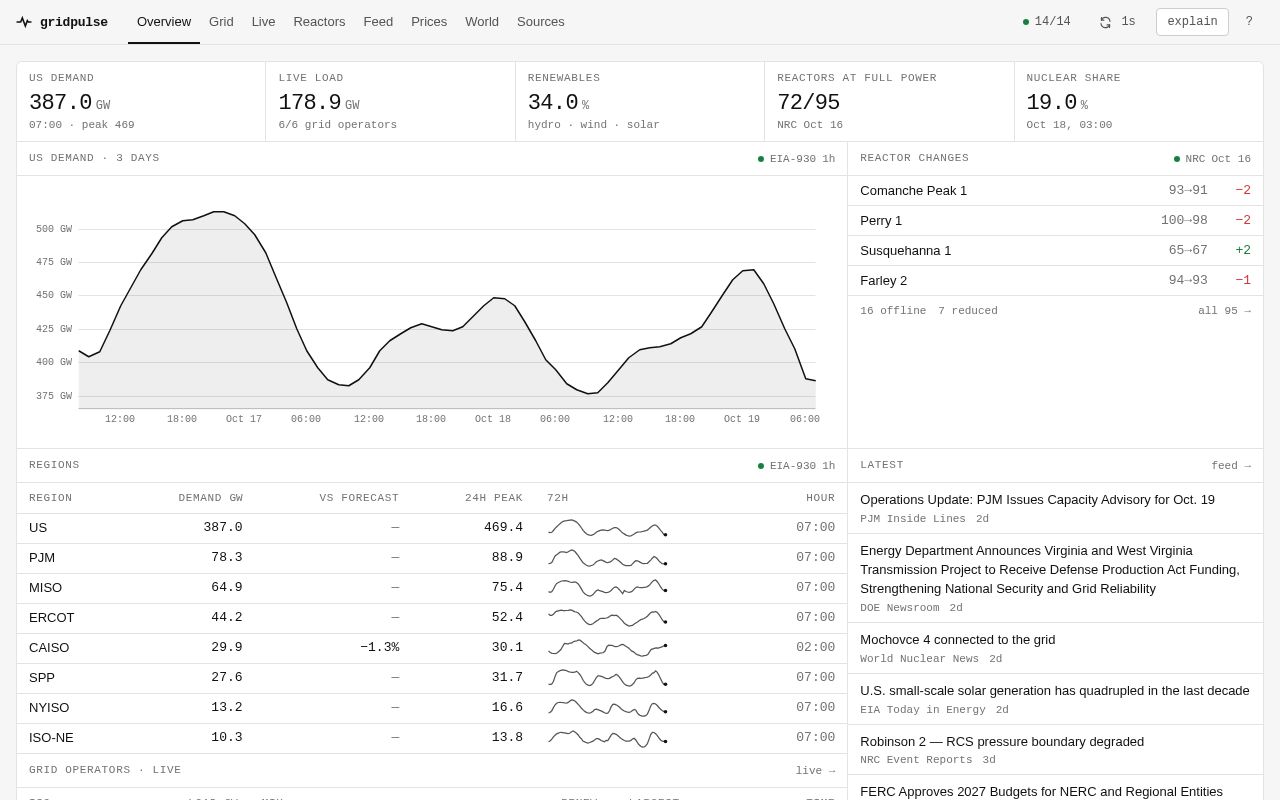
Task: Open the 'feed →' link in Latest
Action: tap(1231, 466)
